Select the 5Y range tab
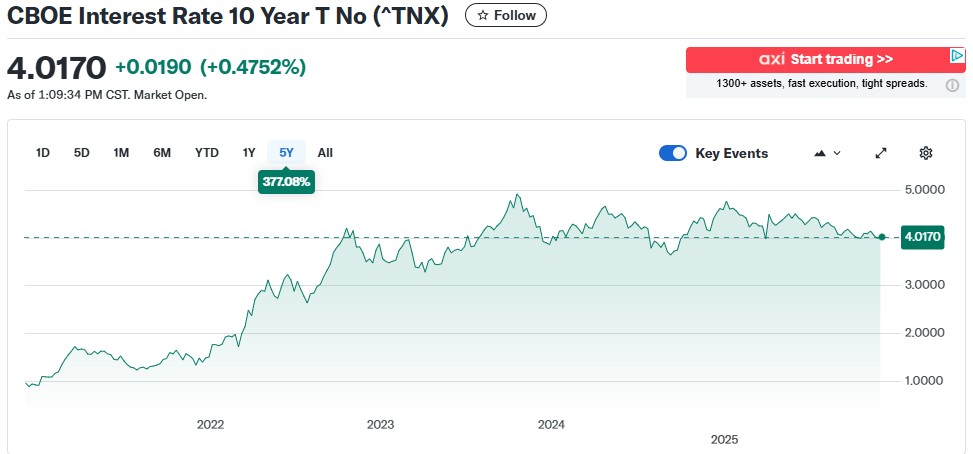973x454 pixels. coord(287,153)
